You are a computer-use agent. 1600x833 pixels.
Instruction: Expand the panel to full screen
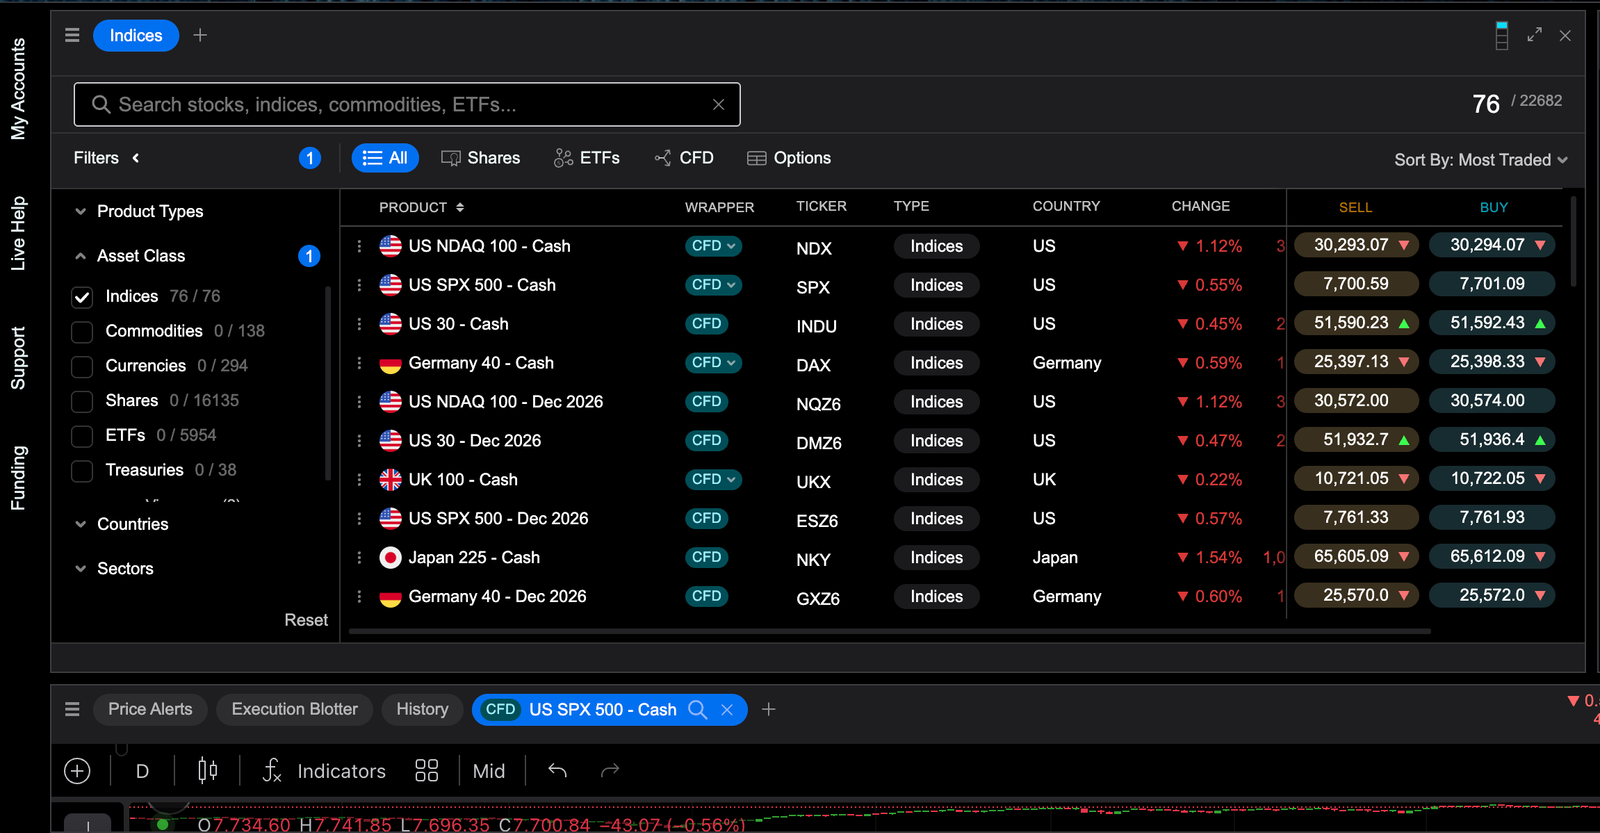pyautogui.click(x=1534, y=35)
